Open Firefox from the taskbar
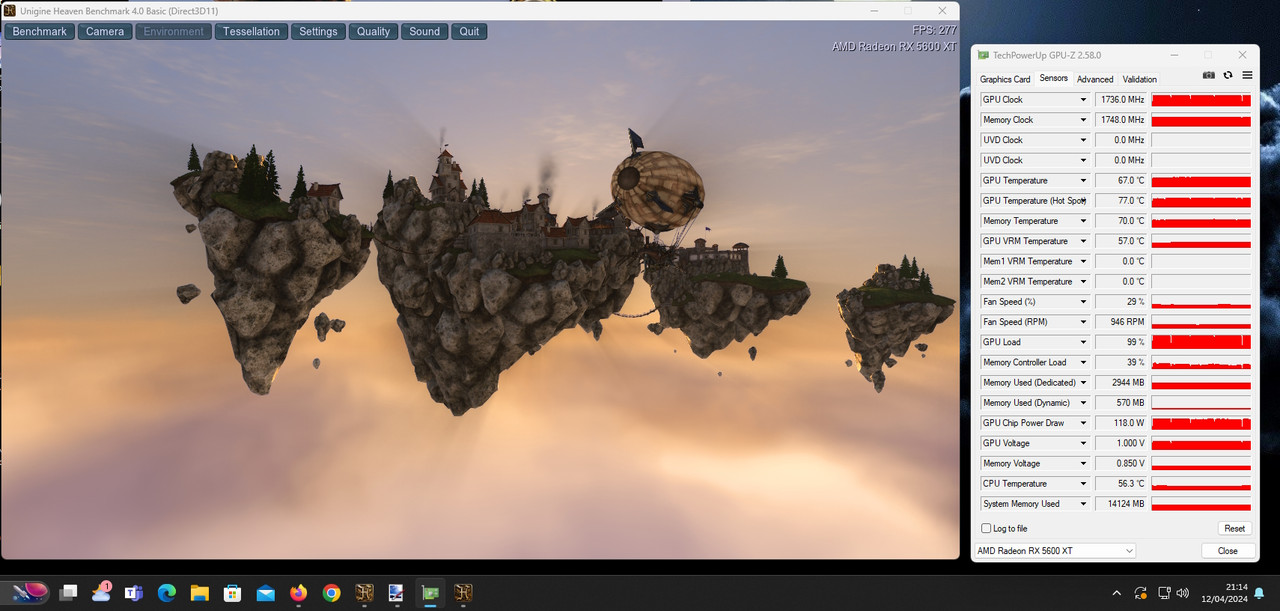 [x=298, y=593]
